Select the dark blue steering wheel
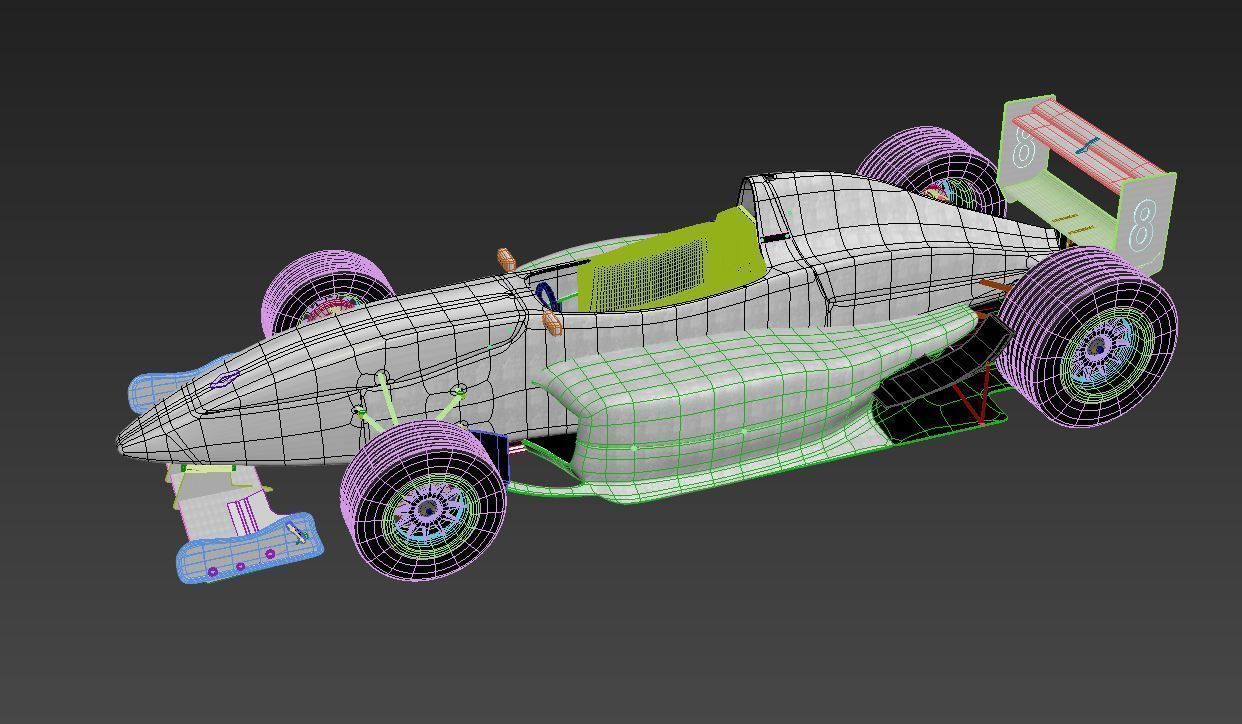 pos(546,294)
